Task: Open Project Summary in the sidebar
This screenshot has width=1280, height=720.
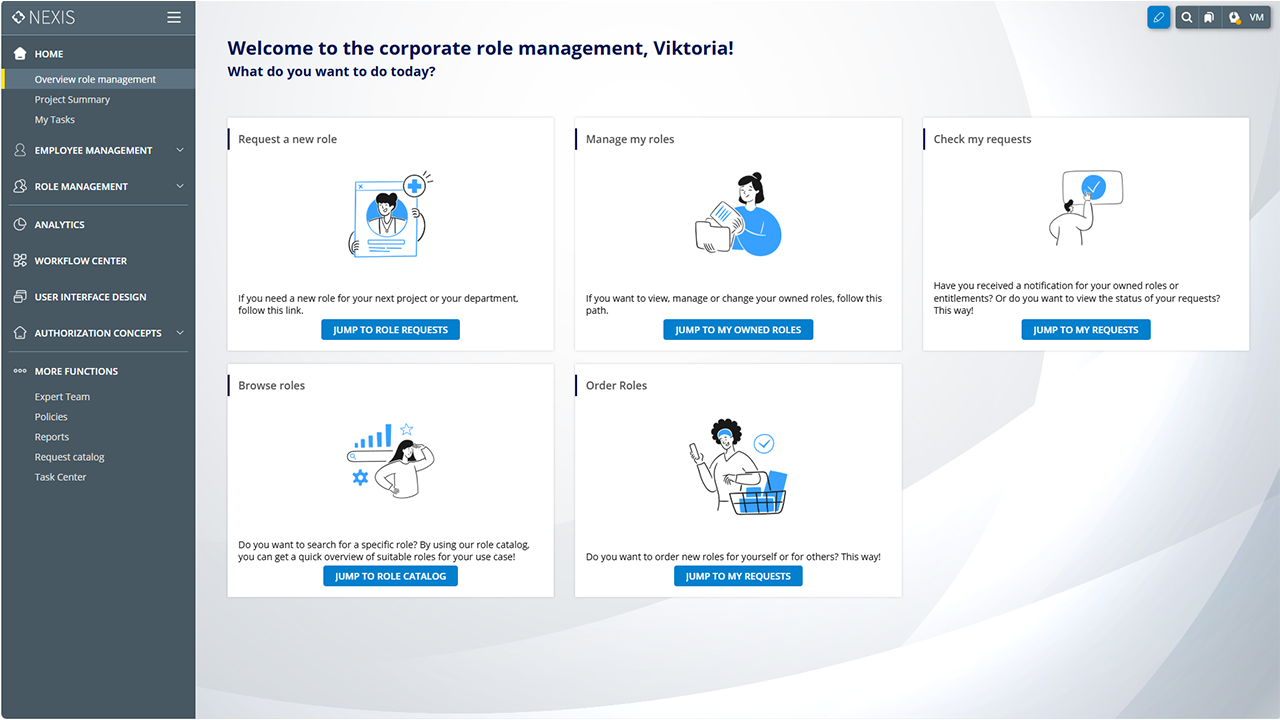Action: (72, 100)
